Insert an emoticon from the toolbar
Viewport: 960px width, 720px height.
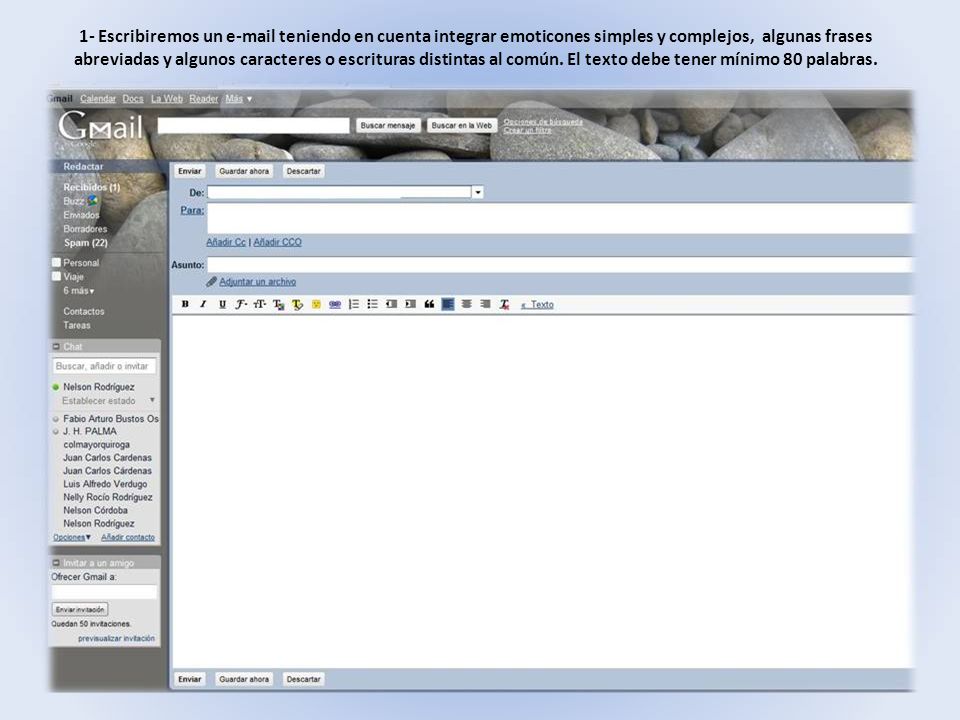coord(316,304)
